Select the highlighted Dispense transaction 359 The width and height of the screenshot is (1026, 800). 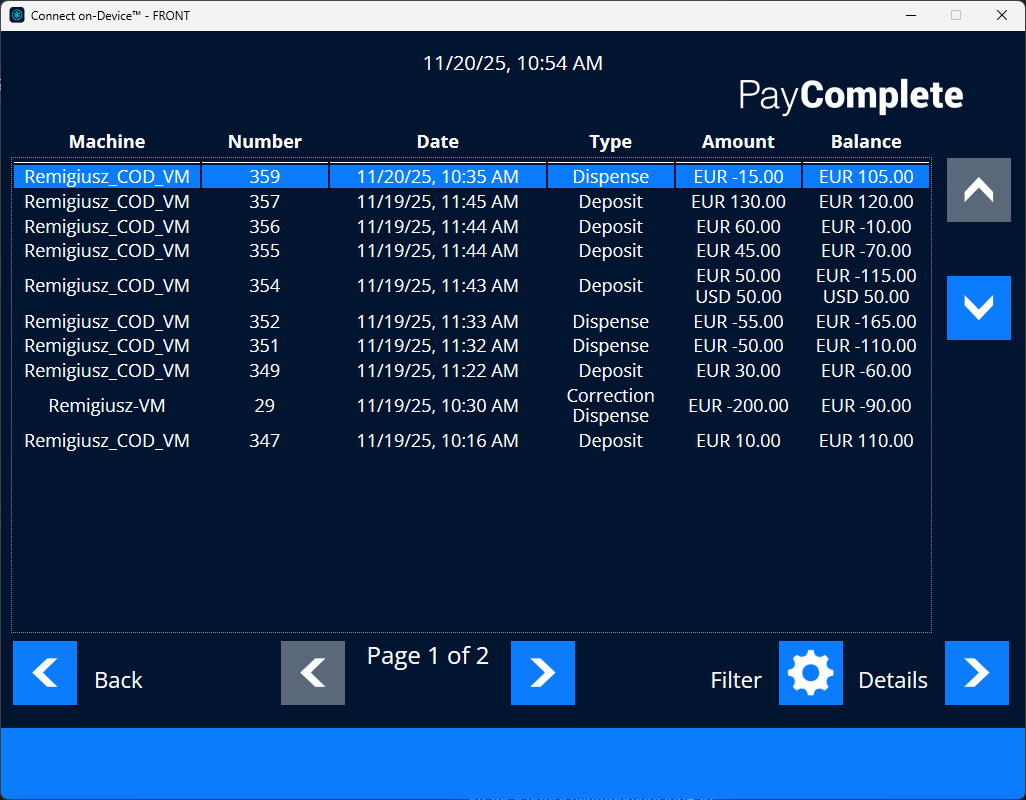pyautogui.click(x=437, y=175)
